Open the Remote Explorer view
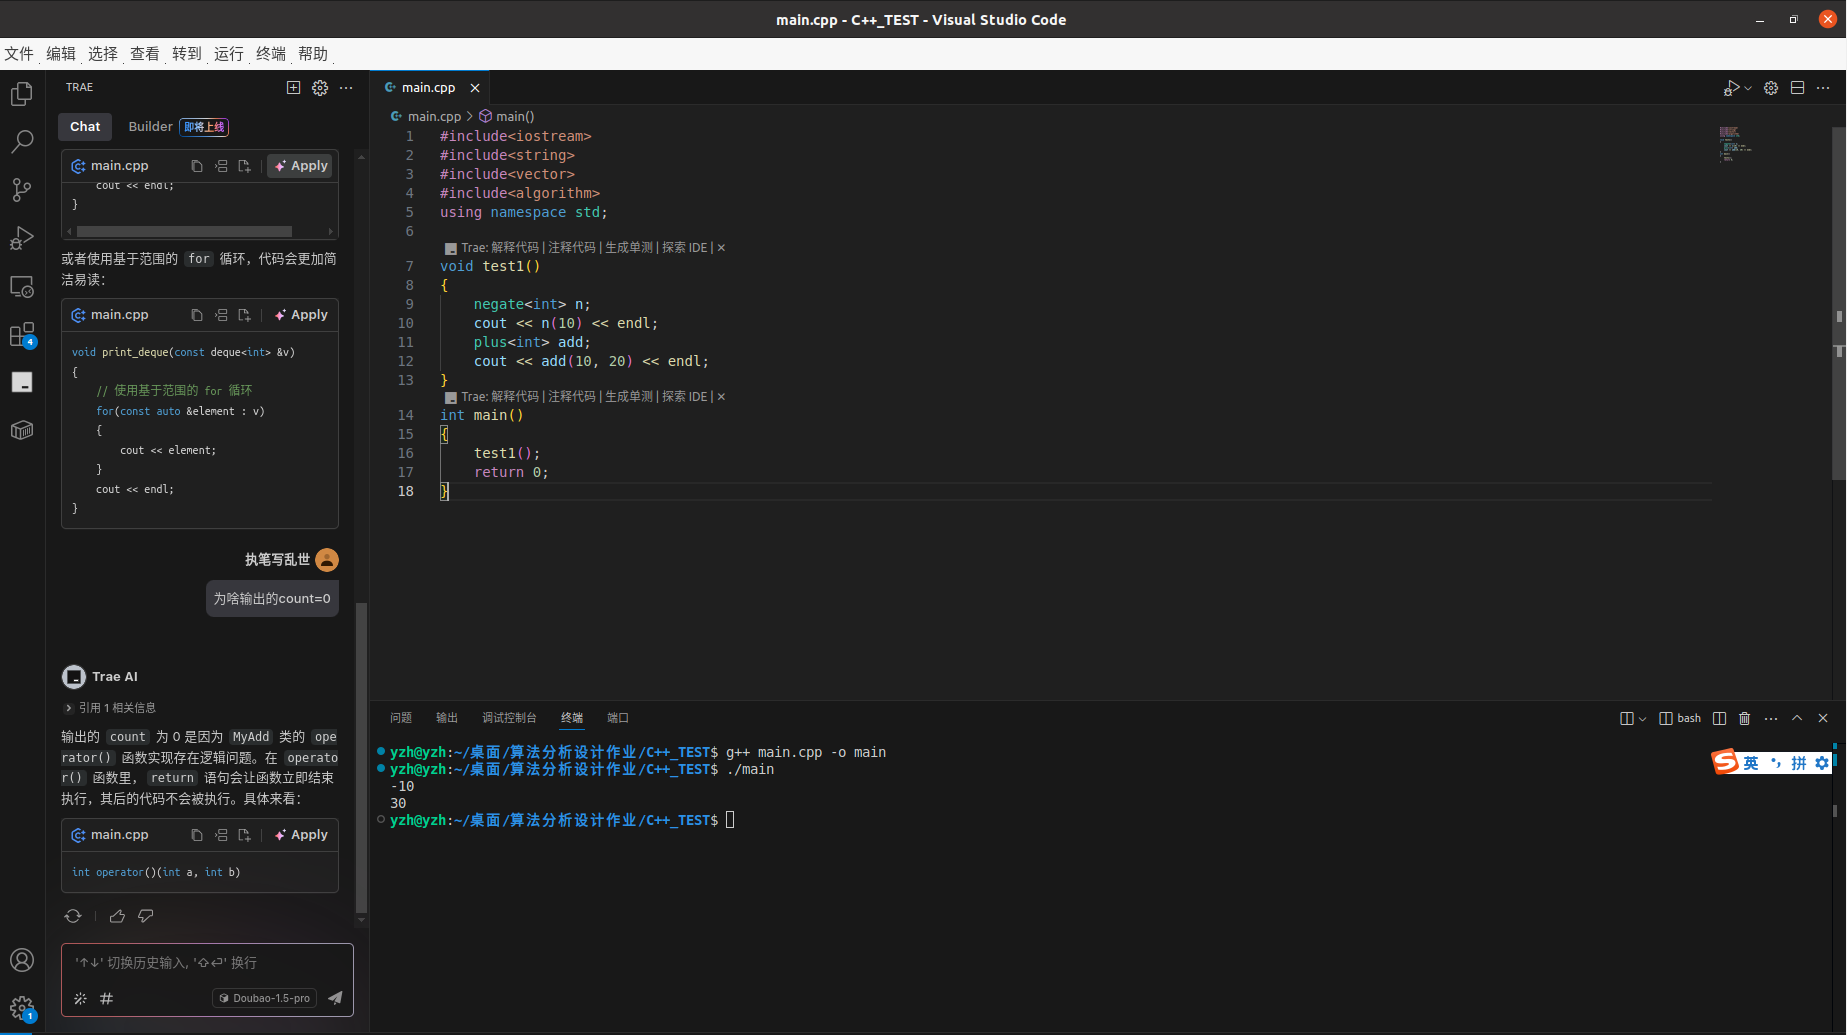The width and height of the screenshot is (1847, 1035). pyautogui.click(x=22, y=287)
